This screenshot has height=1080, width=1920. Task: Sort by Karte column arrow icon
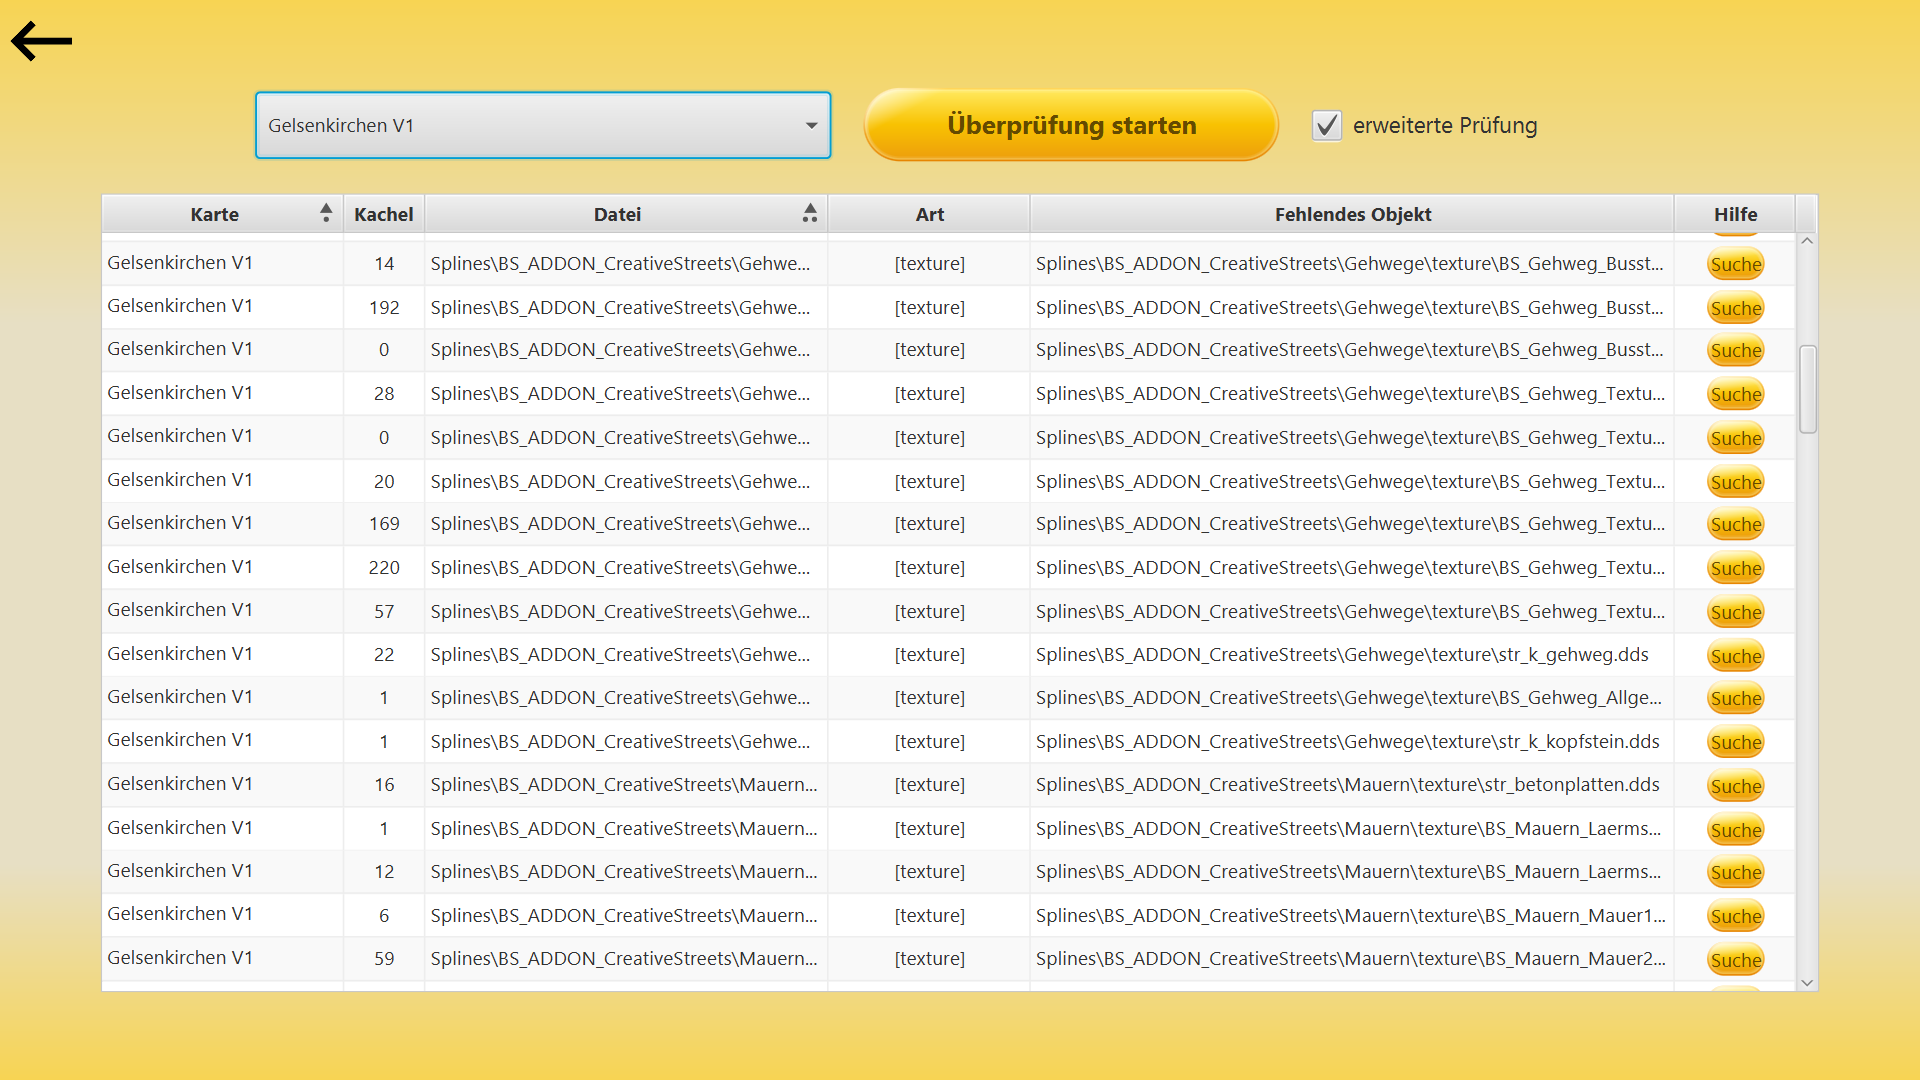(325, 213)
